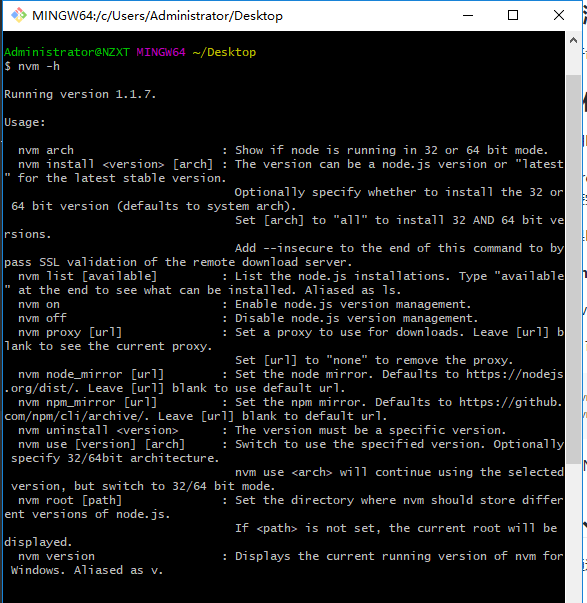This screenshot has height=603, width=587.
Task: Click the nvm list [available] command text
Action: click(x=87, y=276)
